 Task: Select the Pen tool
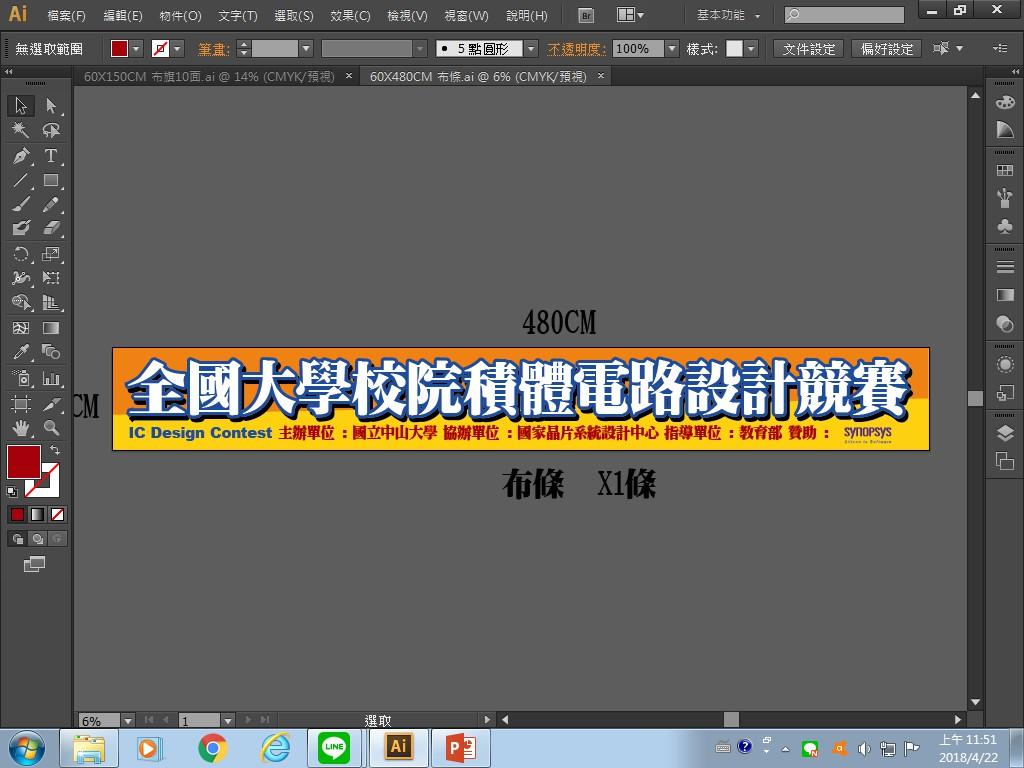(21, 156)
